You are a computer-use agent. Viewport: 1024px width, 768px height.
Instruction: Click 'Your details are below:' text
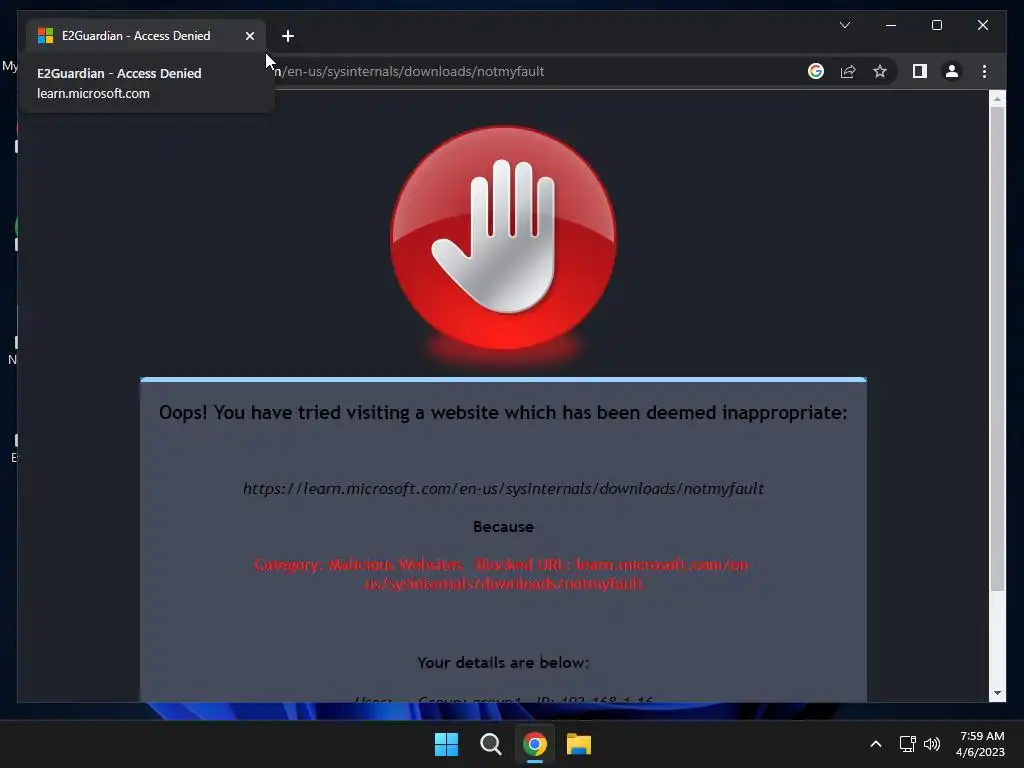(503, 662)
